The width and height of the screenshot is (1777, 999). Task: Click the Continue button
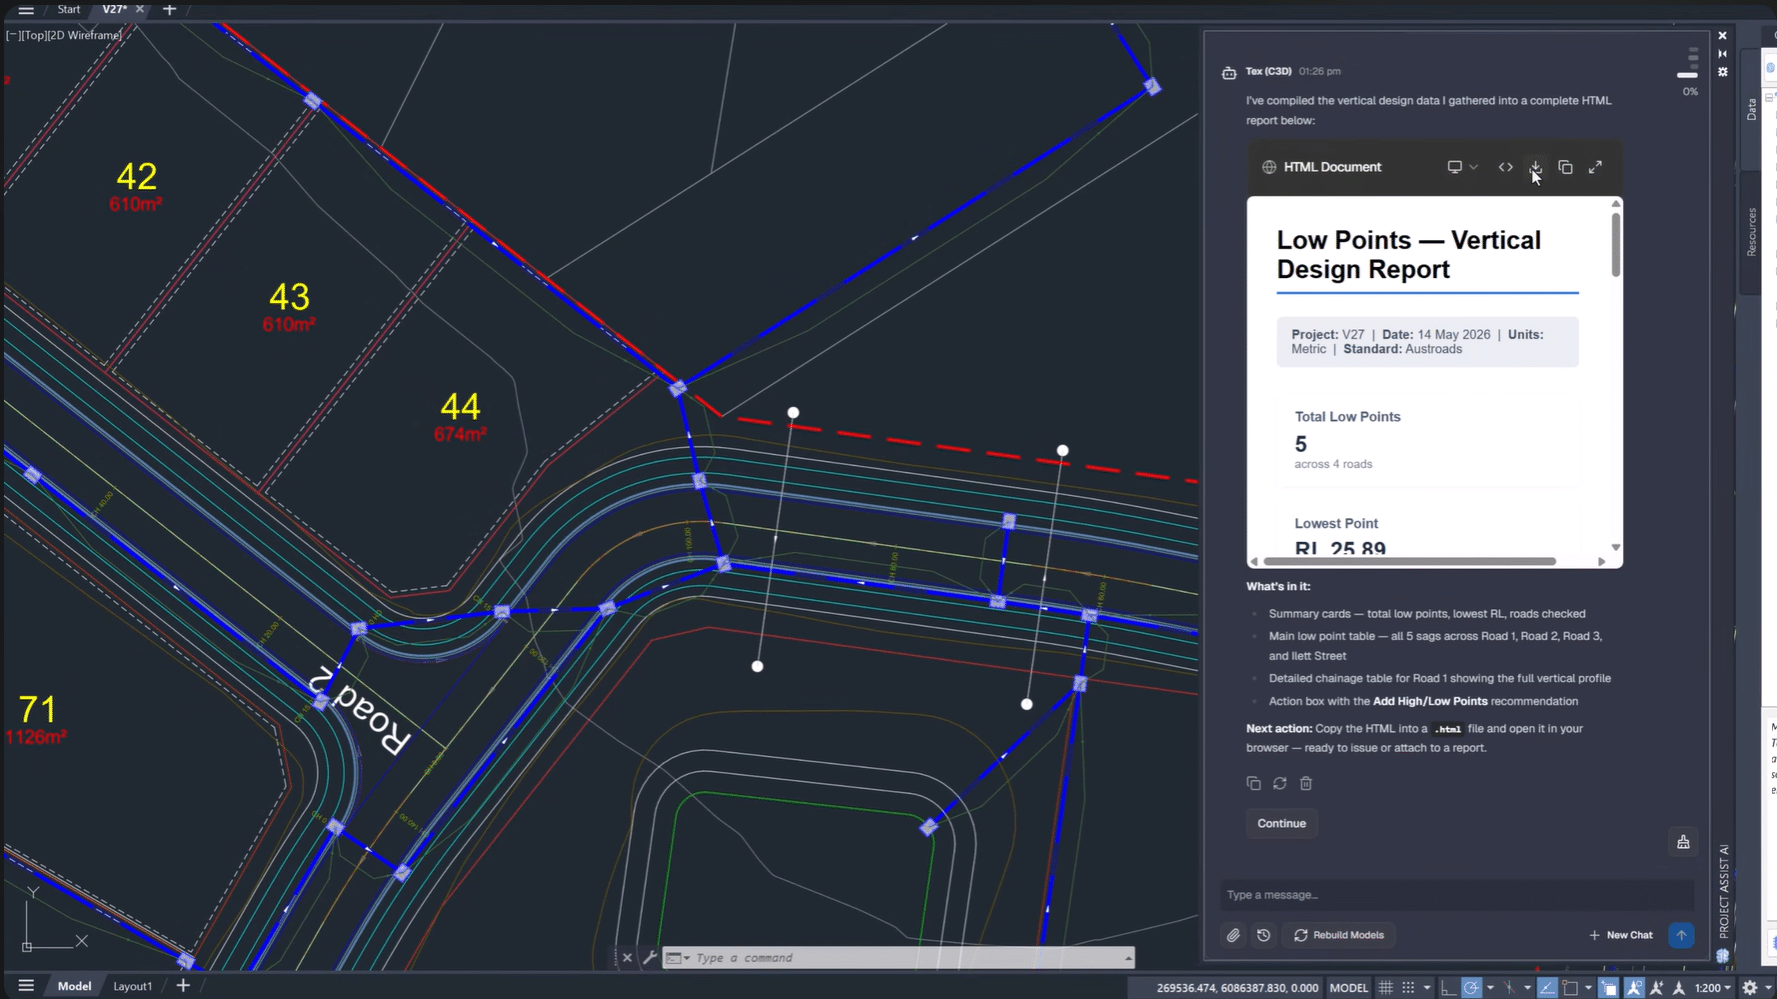[1281, 823]
